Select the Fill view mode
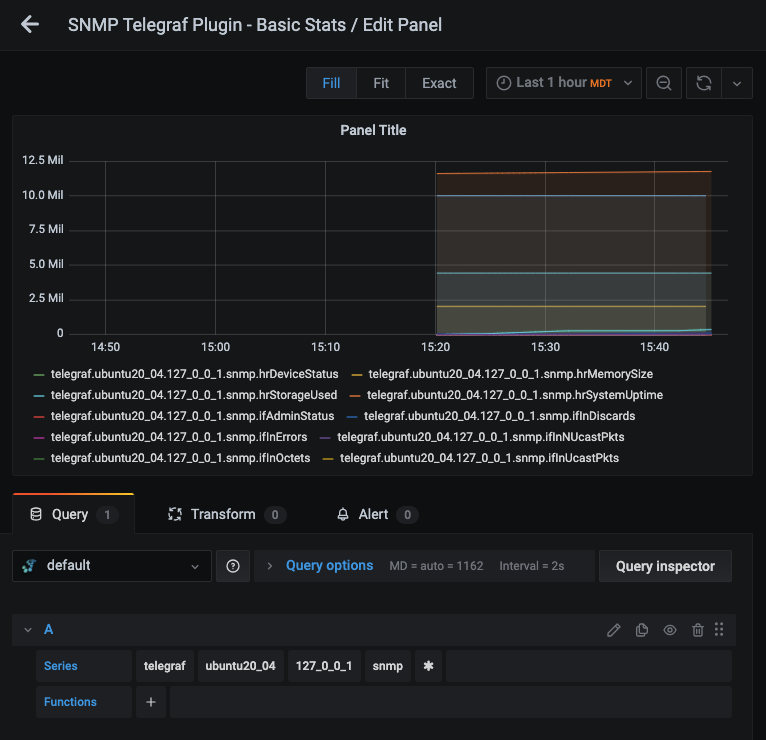This screenshot has height=740, width=766. (x=331, y=83)
